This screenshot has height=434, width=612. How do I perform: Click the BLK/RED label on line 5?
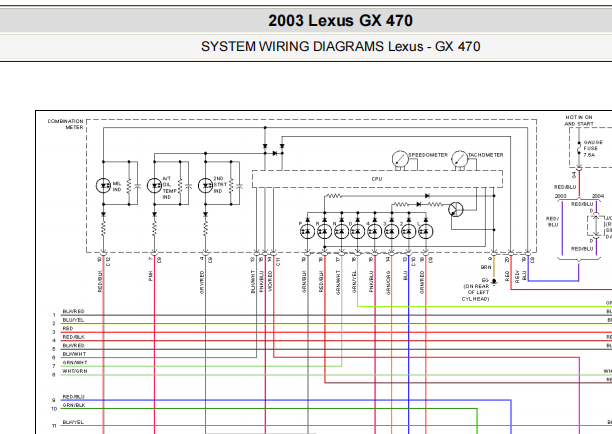(x=73, y=346)
